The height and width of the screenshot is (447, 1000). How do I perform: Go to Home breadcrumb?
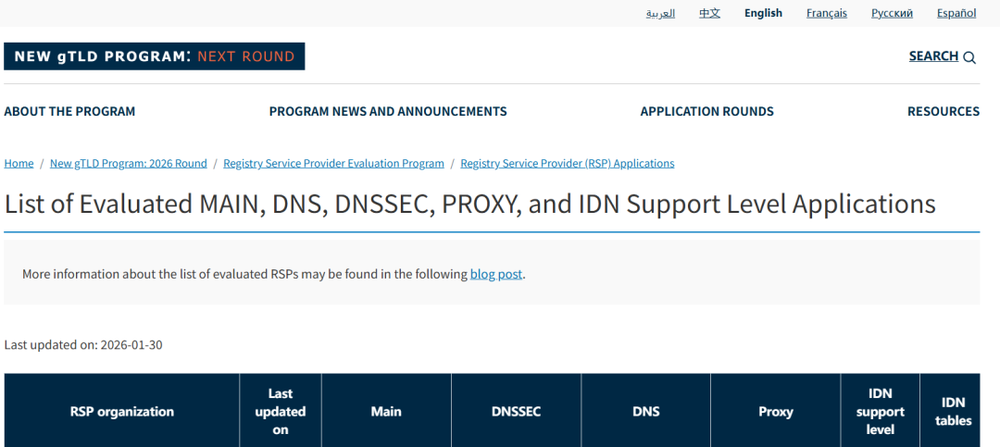point(19,163)
